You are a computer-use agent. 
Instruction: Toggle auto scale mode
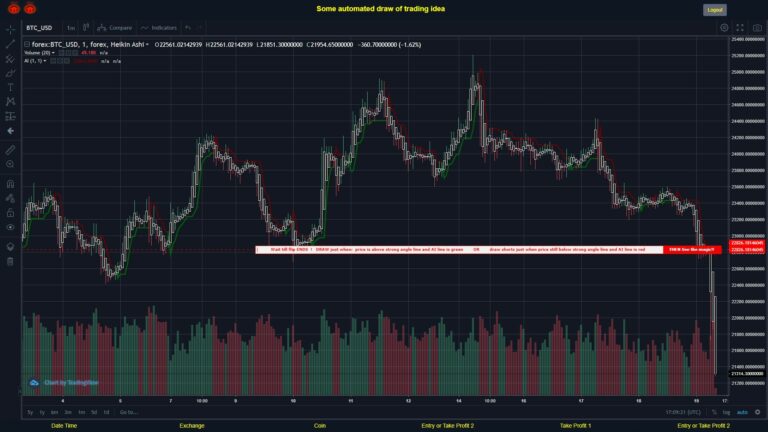(x=743, y=412)
